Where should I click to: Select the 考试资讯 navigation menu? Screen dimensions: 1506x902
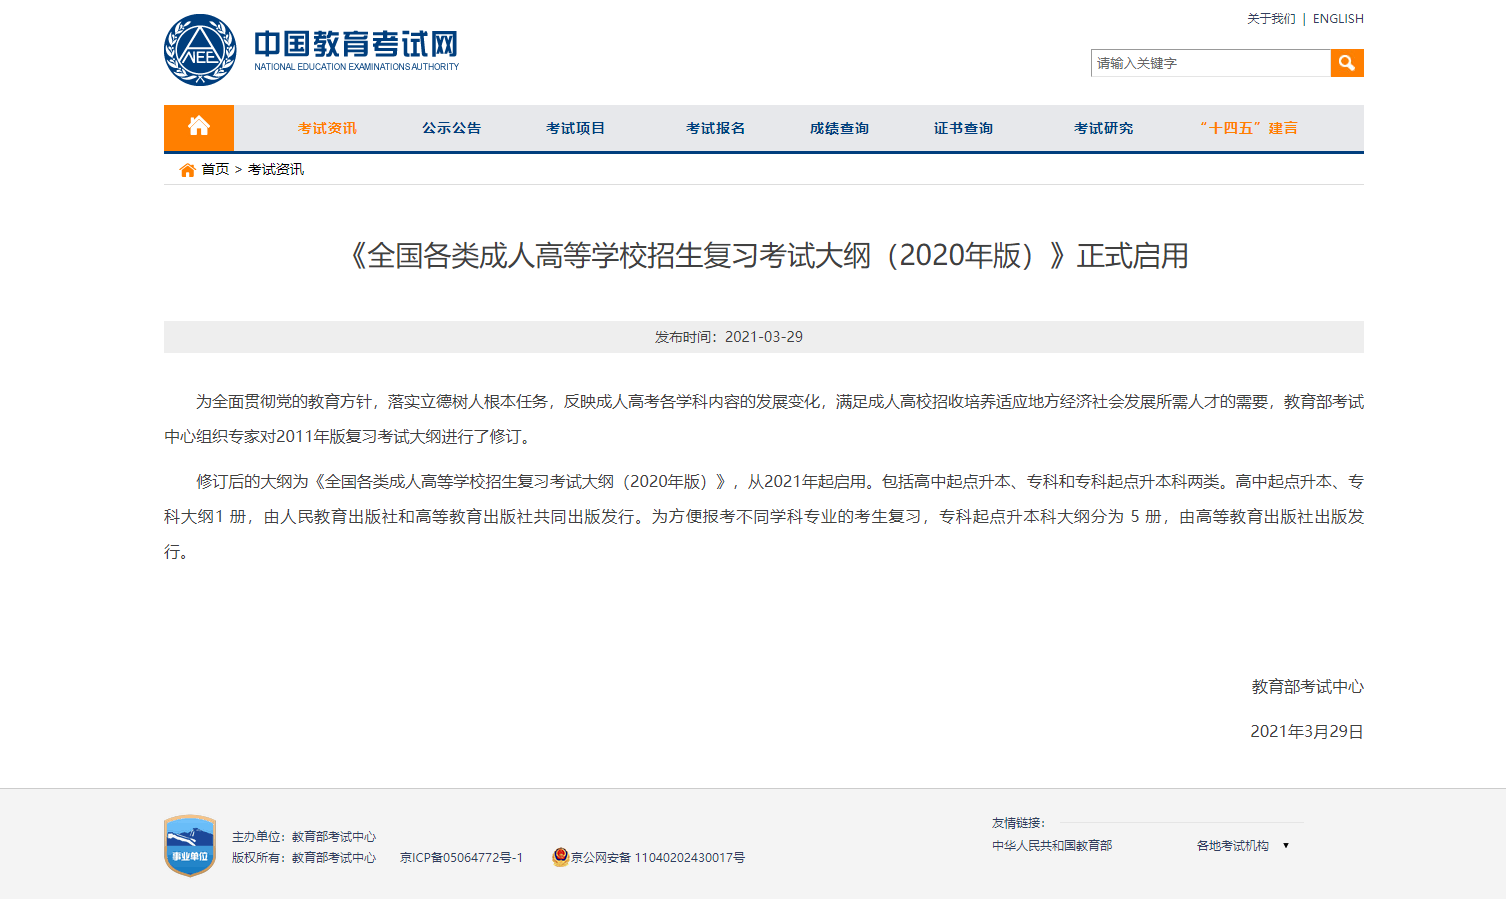327,127
